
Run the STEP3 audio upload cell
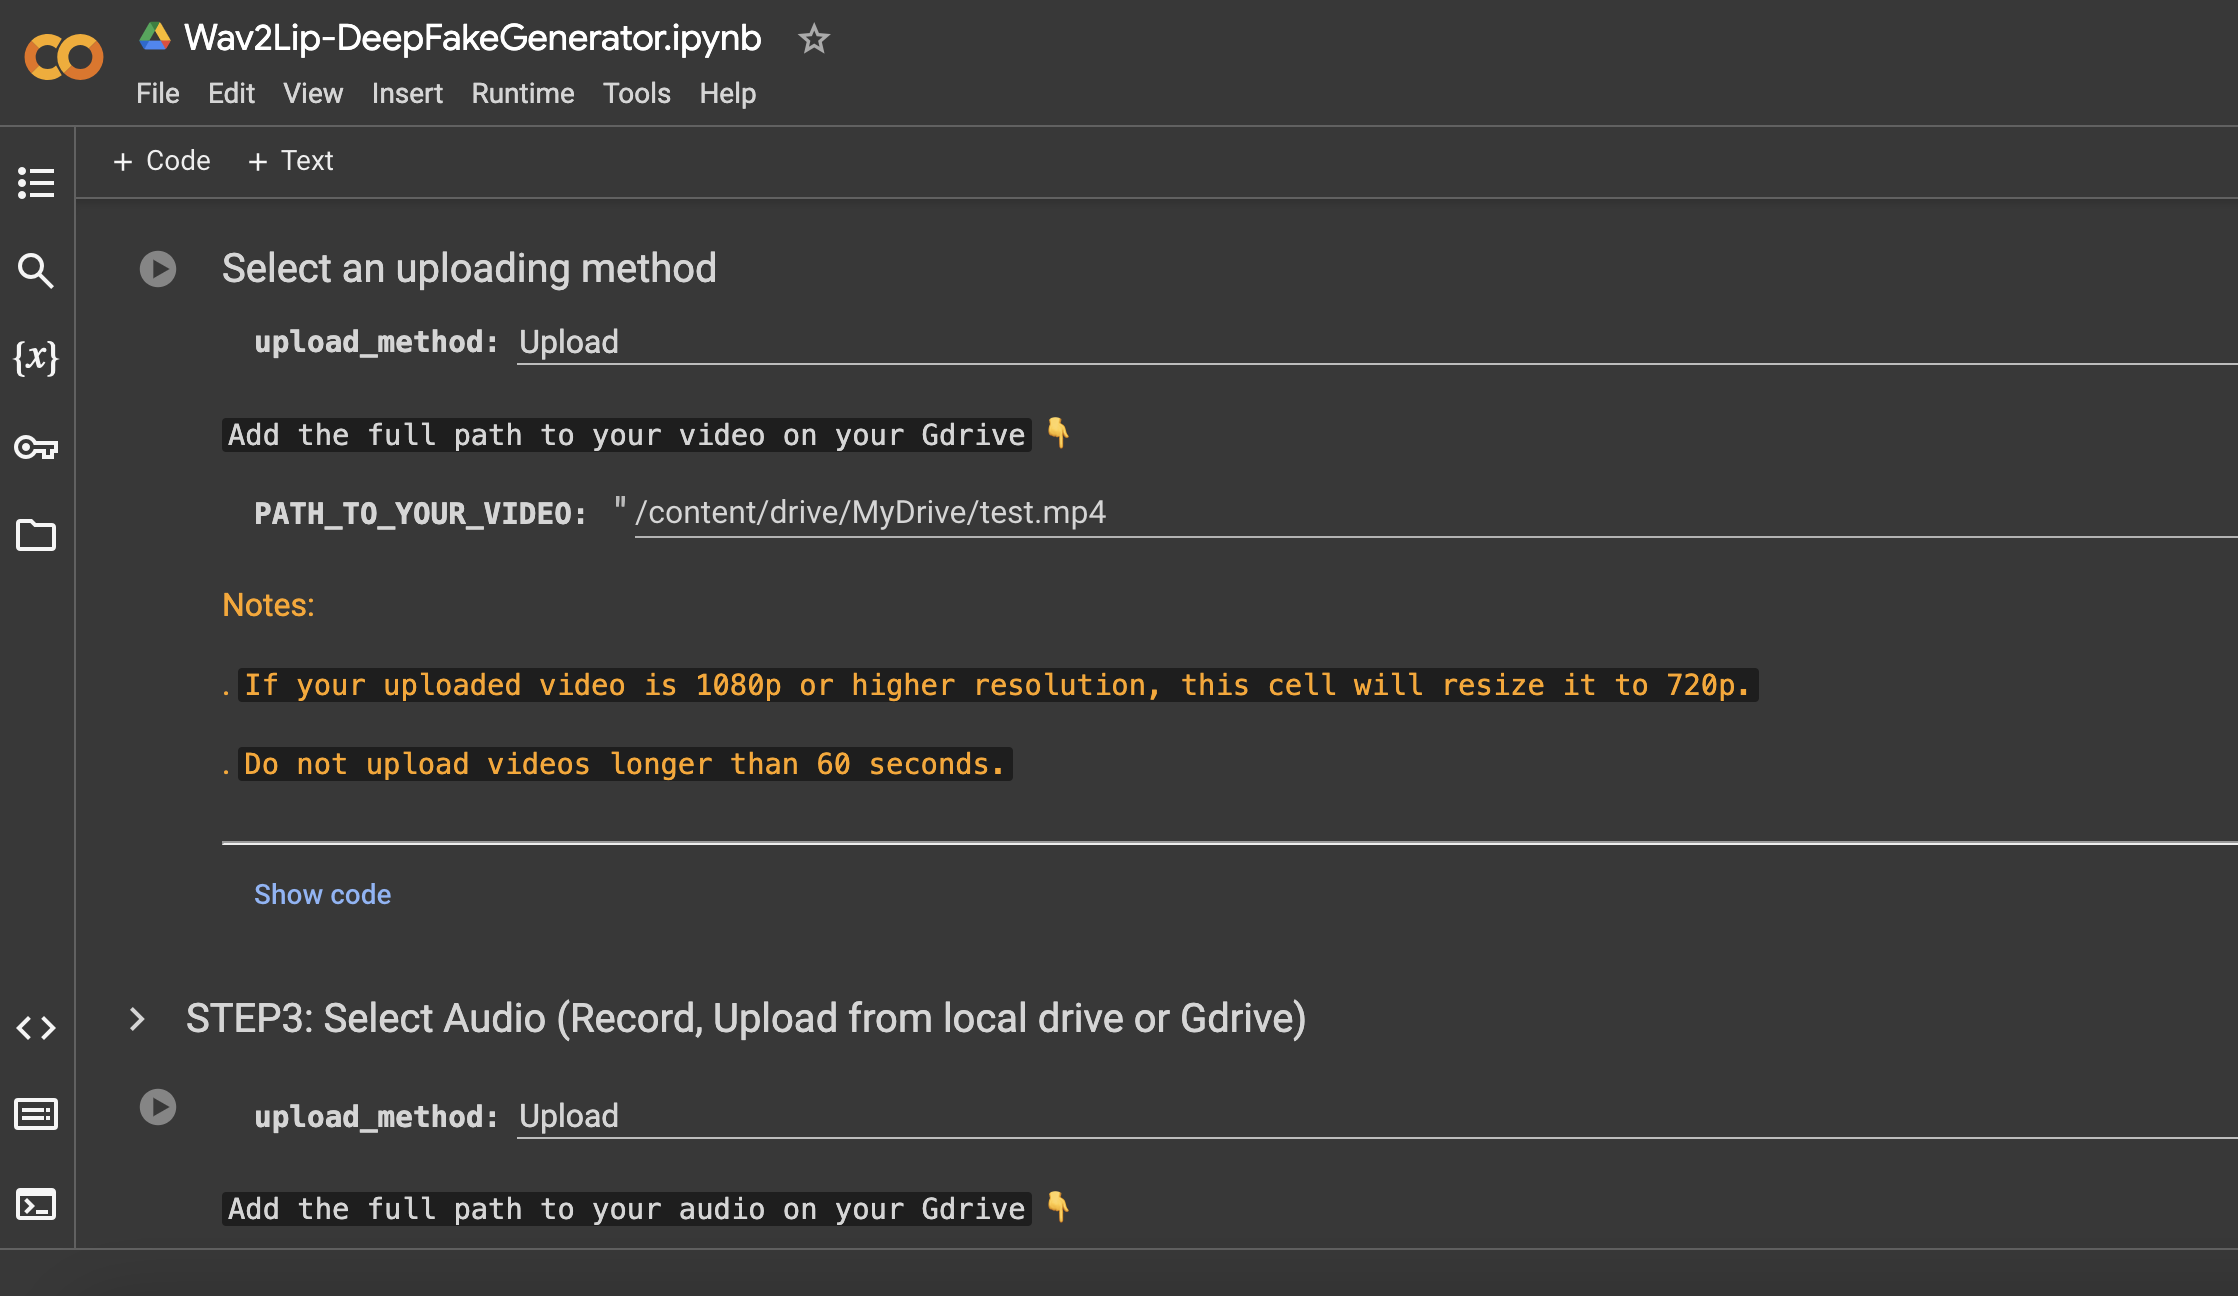[158, 1107]
